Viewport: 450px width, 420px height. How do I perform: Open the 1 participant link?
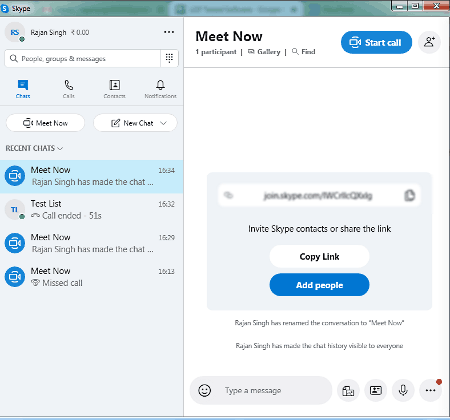(x=216, y=52)
